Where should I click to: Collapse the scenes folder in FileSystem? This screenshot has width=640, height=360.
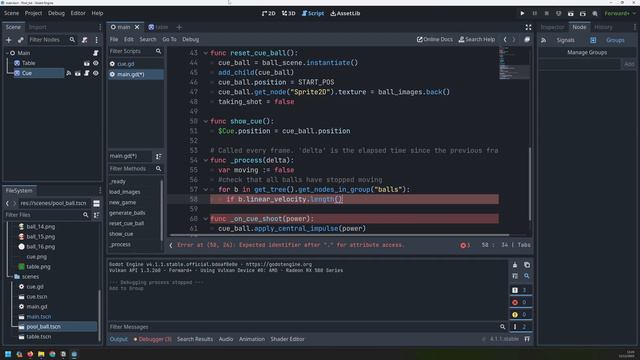coord(10,277)
